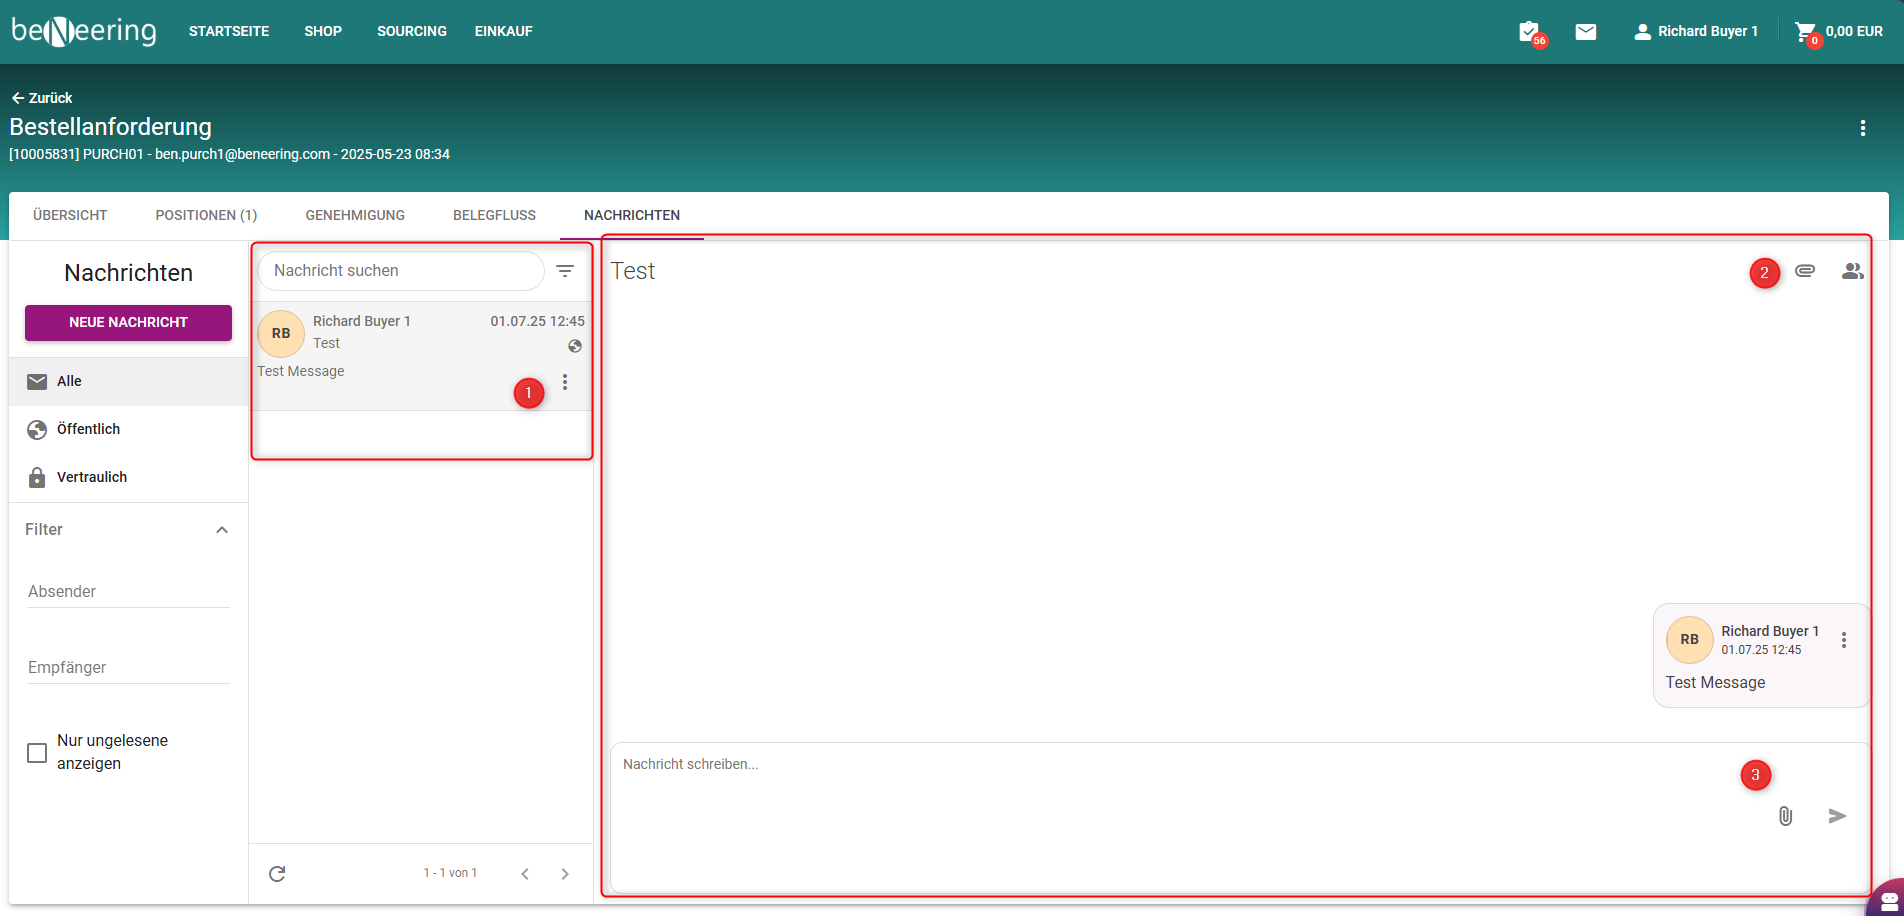The height and width of the screenshot is (916, 1904).
Task: Click the attachments paperclip icon beside Test title
Action: pyautogui.click(x=1805, y=271)
